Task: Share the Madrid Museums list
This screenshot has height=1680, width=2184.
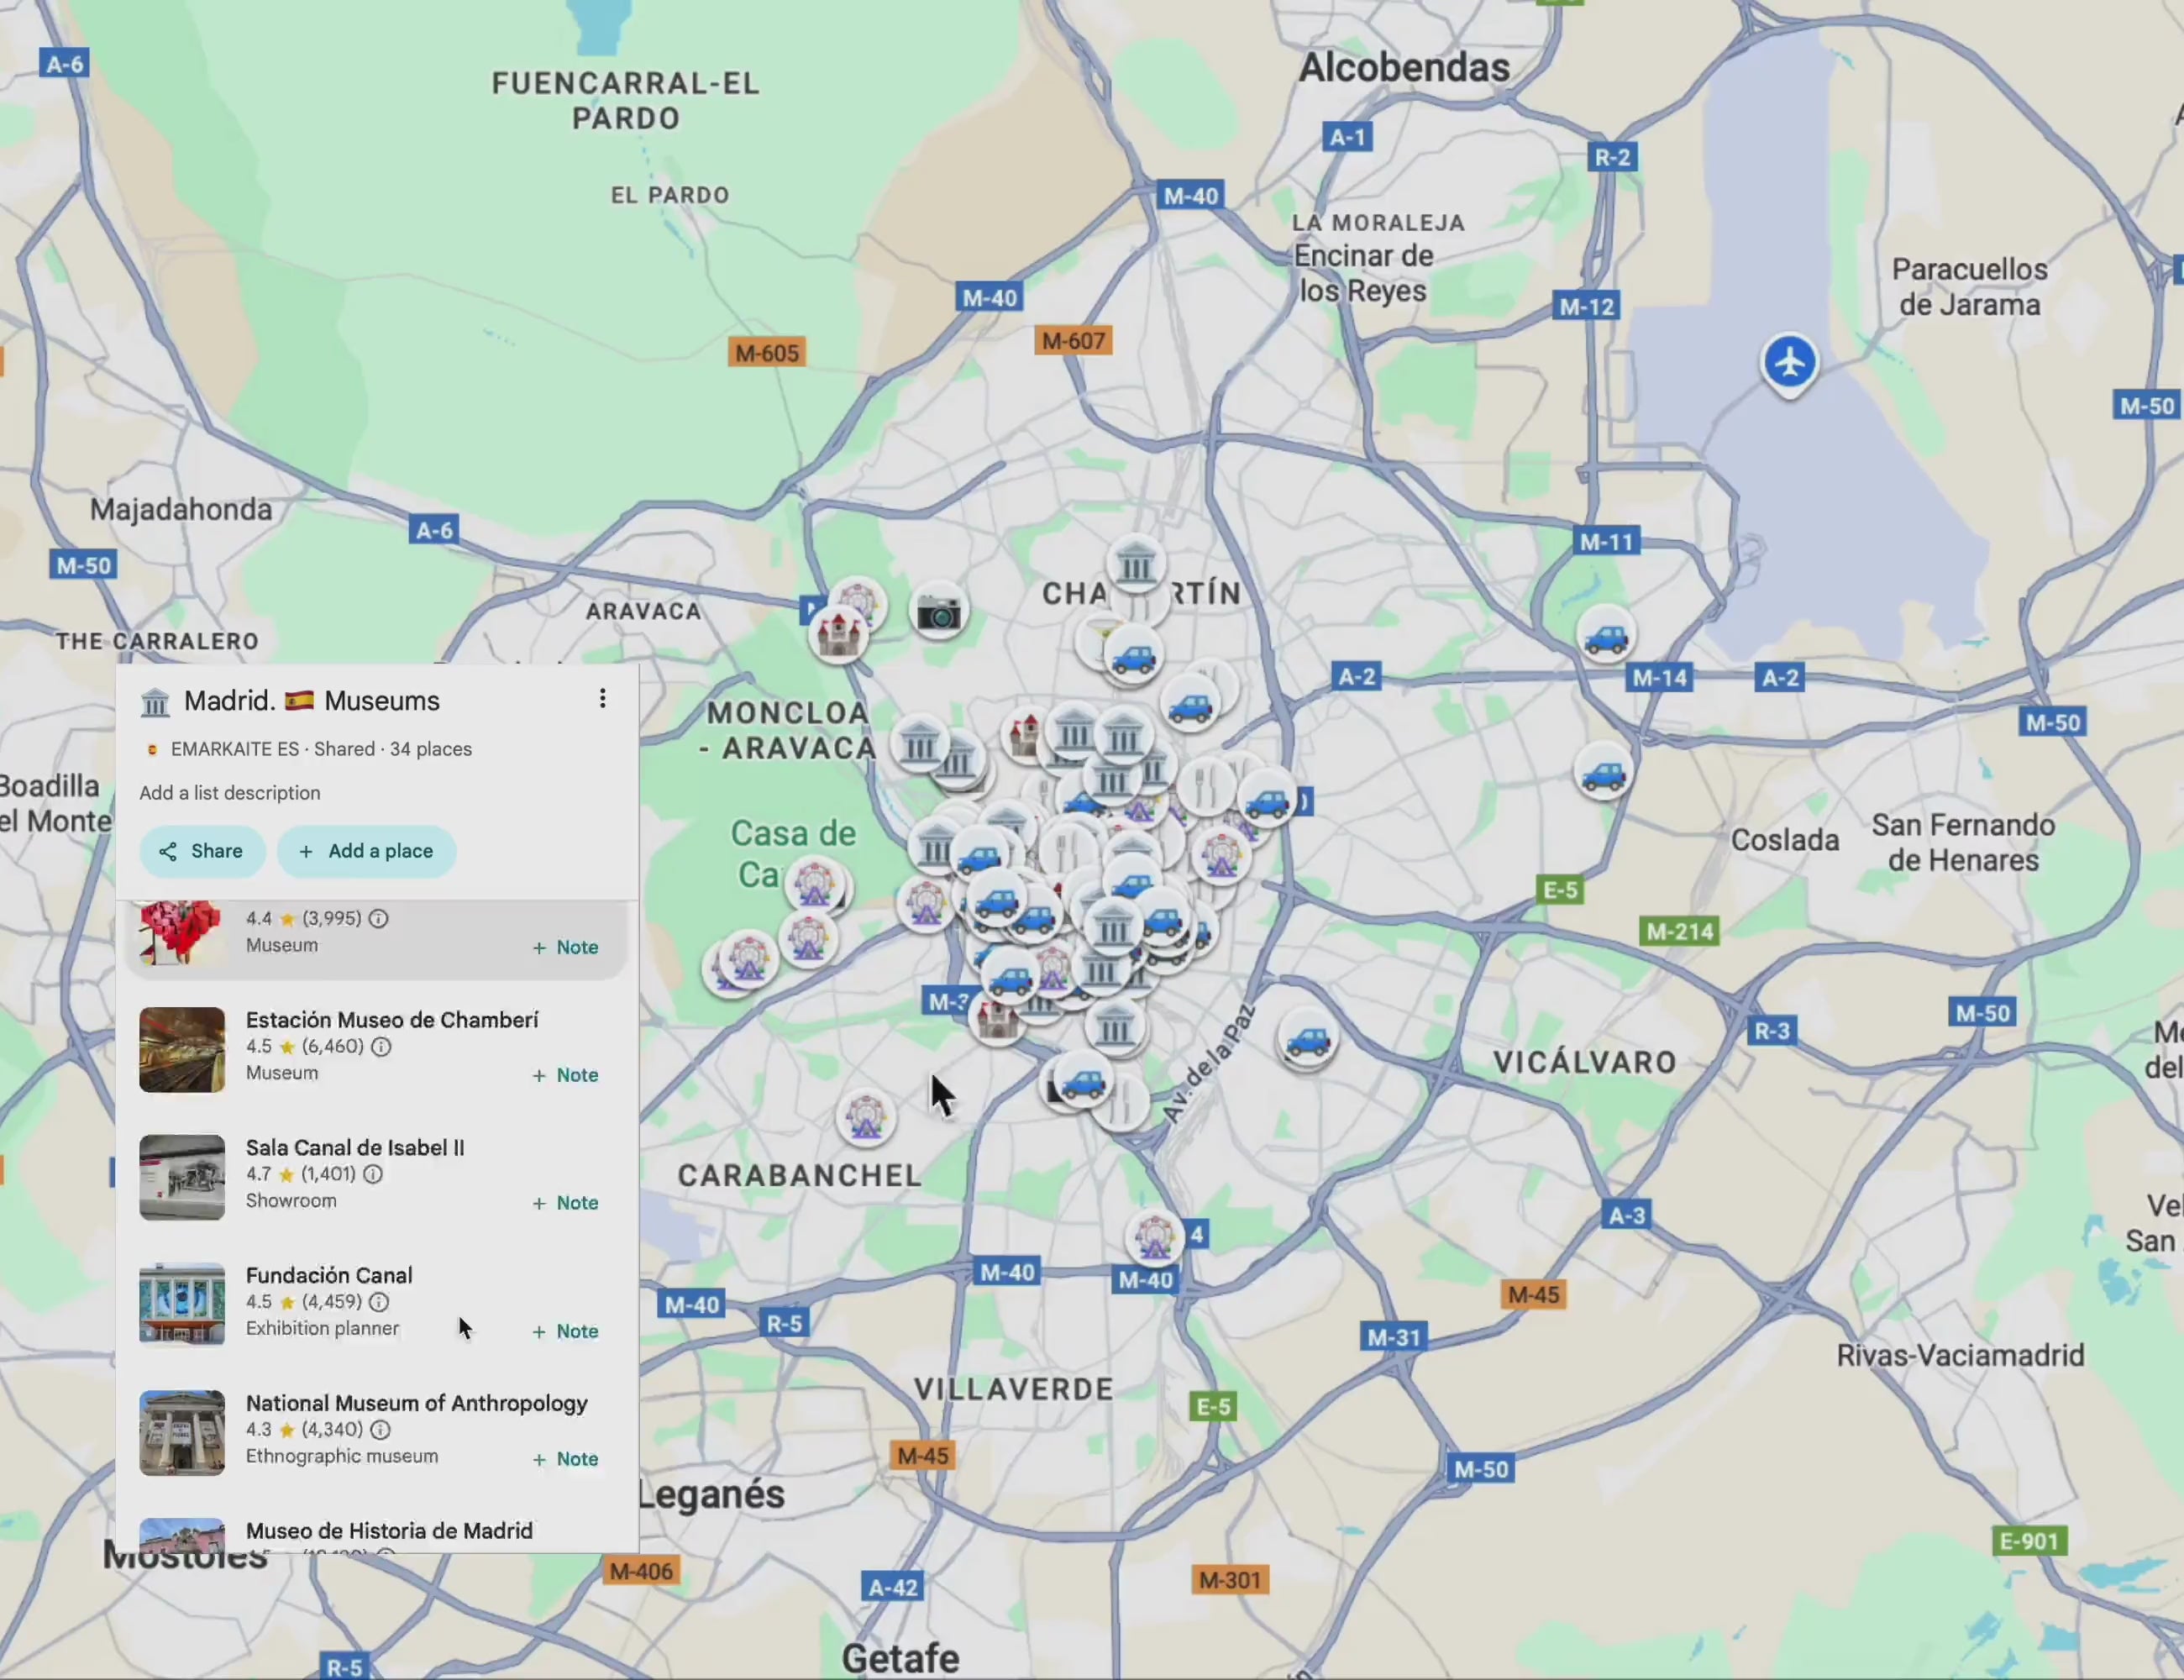Action: point(202,851)
